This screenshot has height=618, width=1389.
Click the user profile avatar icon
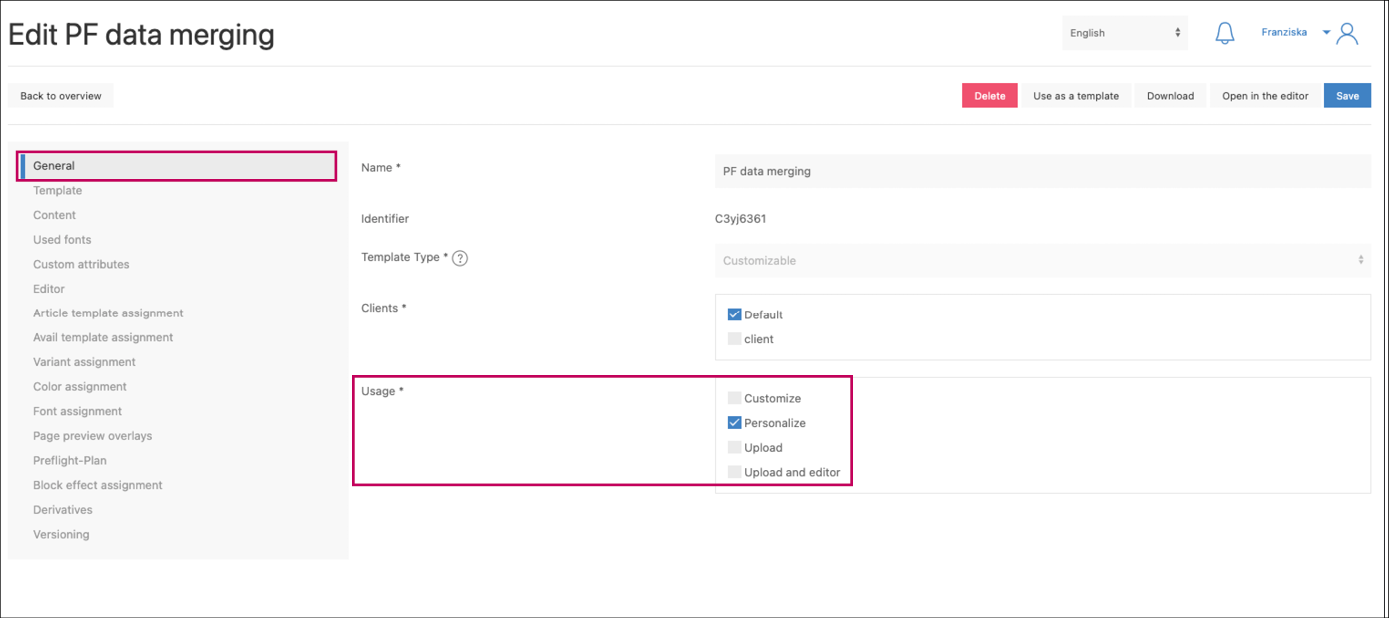pyautogui.click(x=1347, y=33)
